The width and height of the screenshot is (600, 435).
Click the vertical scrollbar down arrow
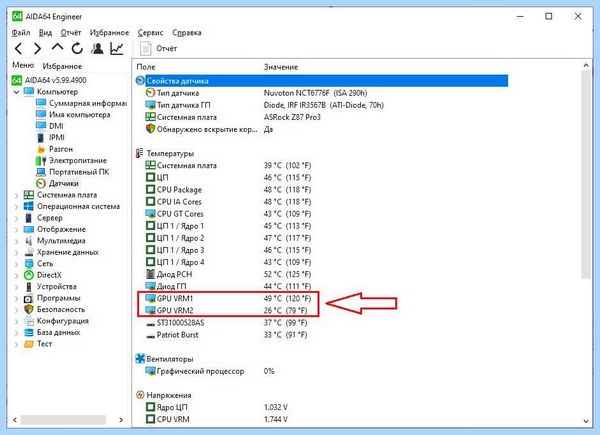click(586, 420)
